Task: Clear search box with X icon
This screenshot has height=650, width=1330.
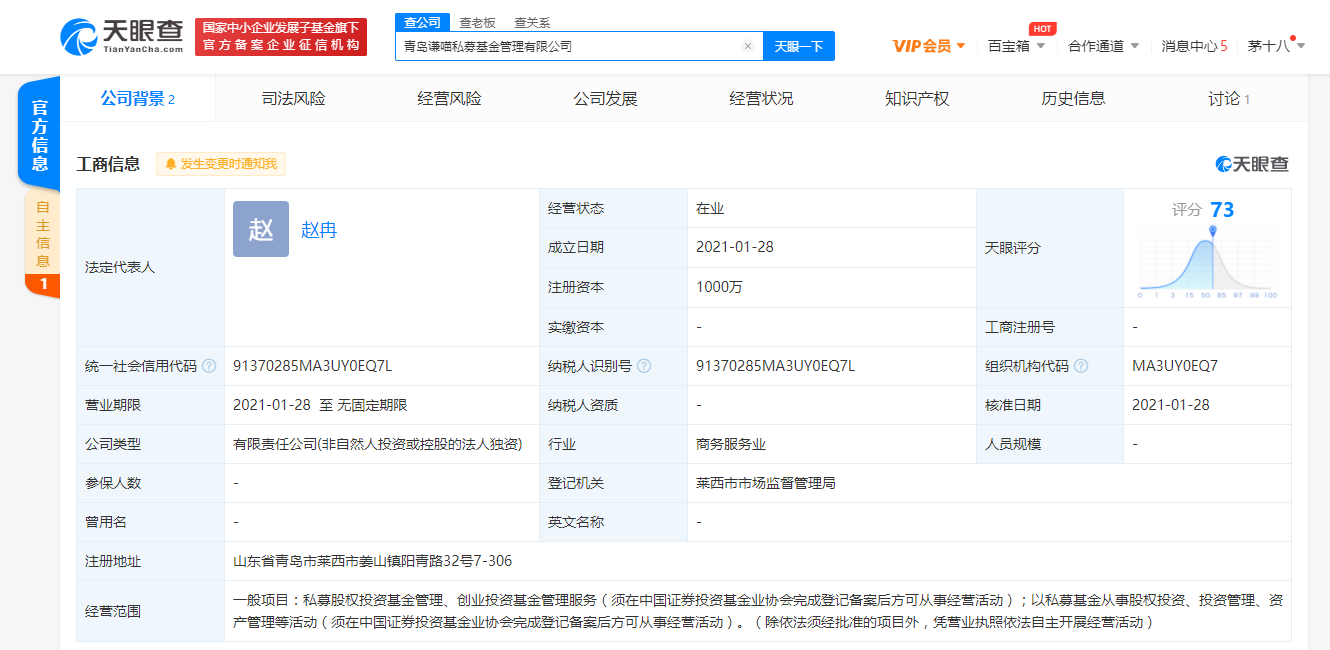Action: coord(747,46)
